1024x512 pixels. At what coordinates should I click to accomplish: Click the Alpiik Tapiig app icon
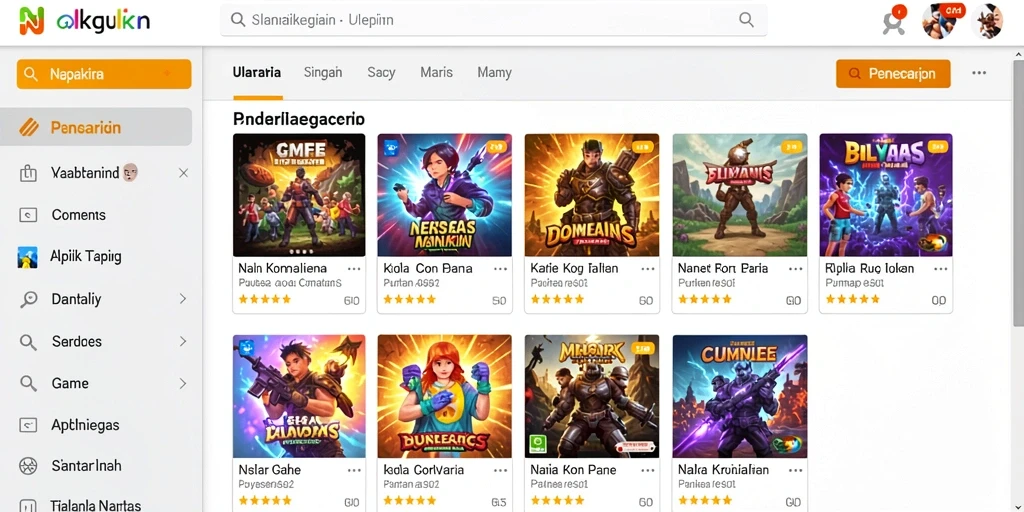pyautogui.click(x=27, y=257)
